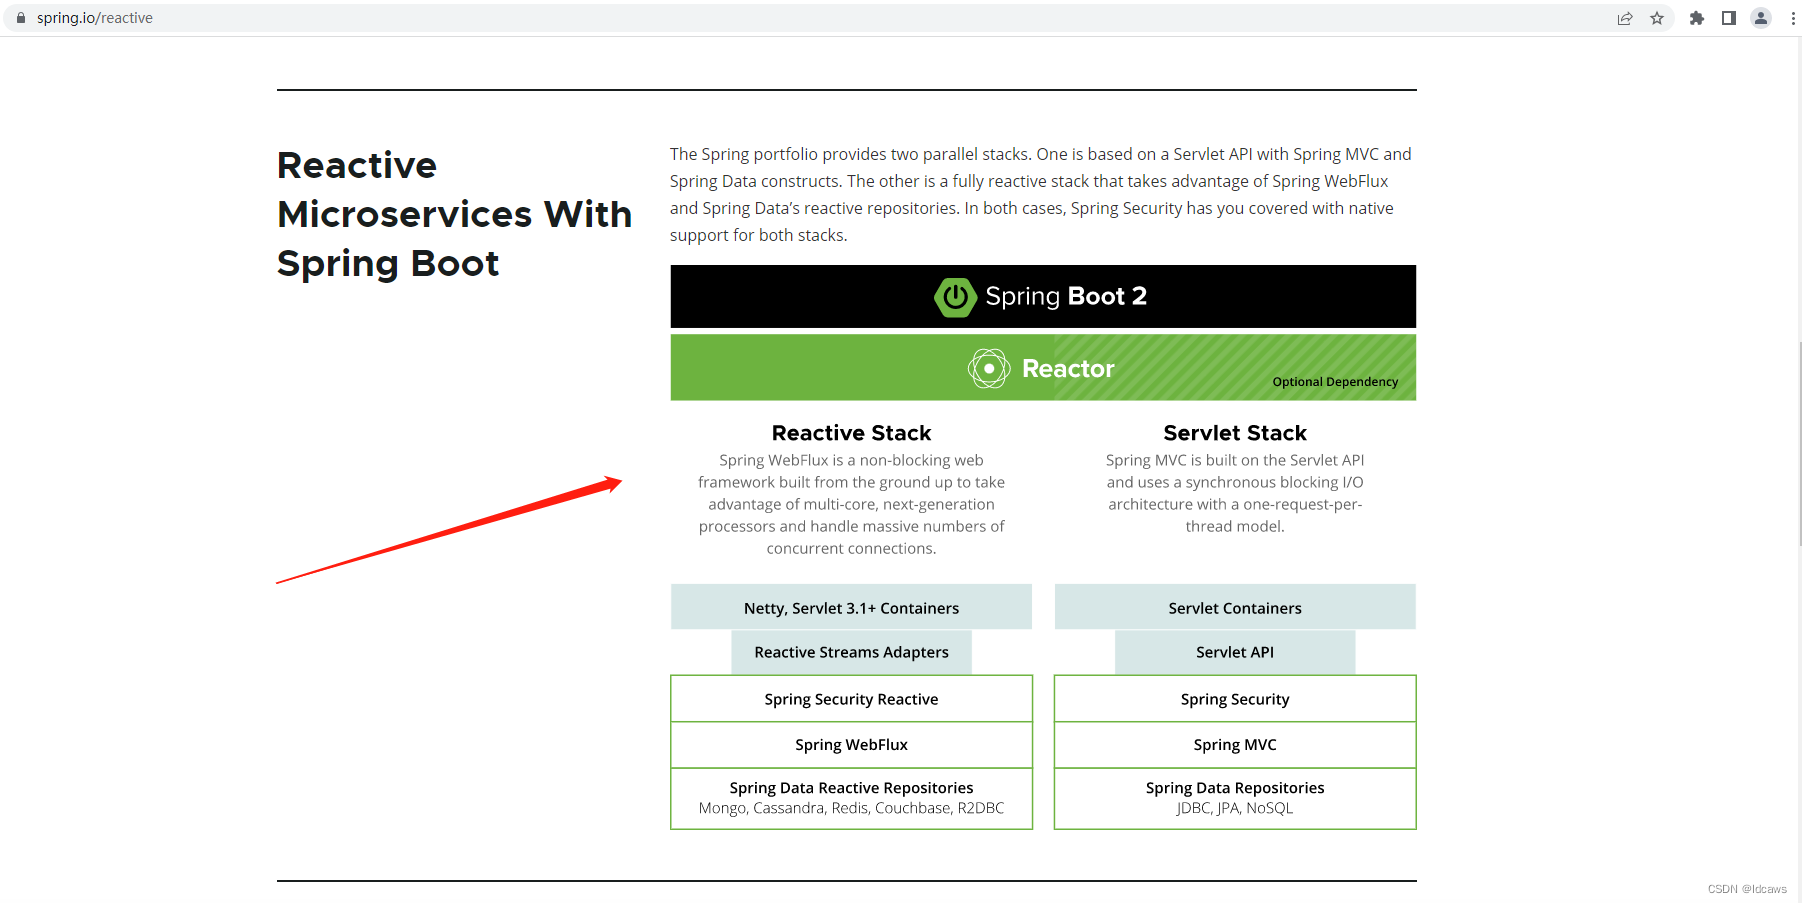The image size is (1802, 903).
Task: Click "Spring MVC" box
Action: [1235, 745]
